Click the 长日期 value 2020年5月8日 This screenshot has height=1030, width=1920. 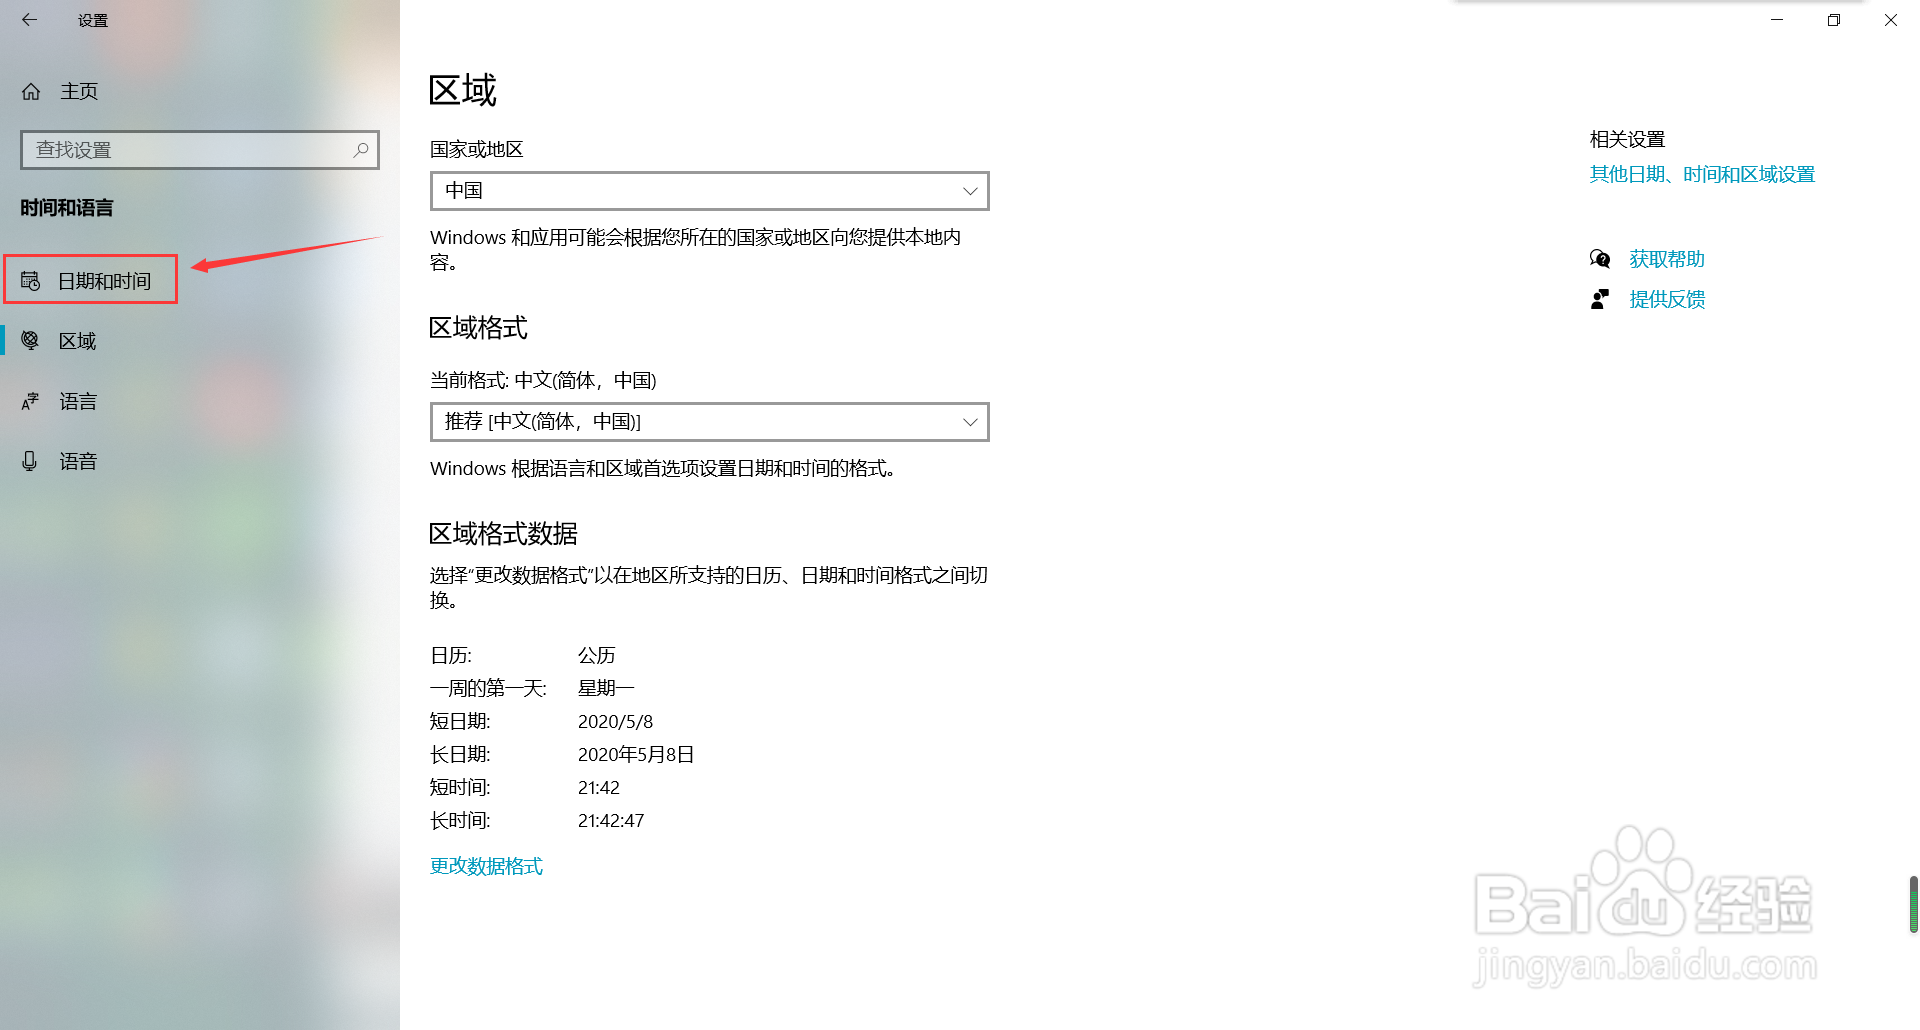click(636, 755)
